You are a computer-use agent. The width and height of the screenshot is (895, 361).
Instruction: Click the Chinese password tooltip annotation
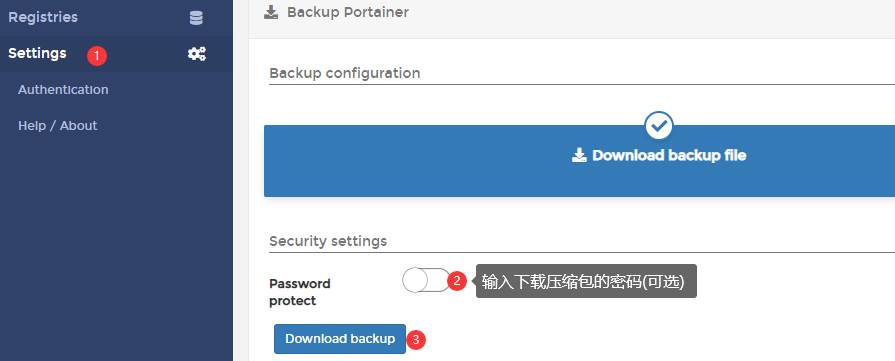point(586,281)
